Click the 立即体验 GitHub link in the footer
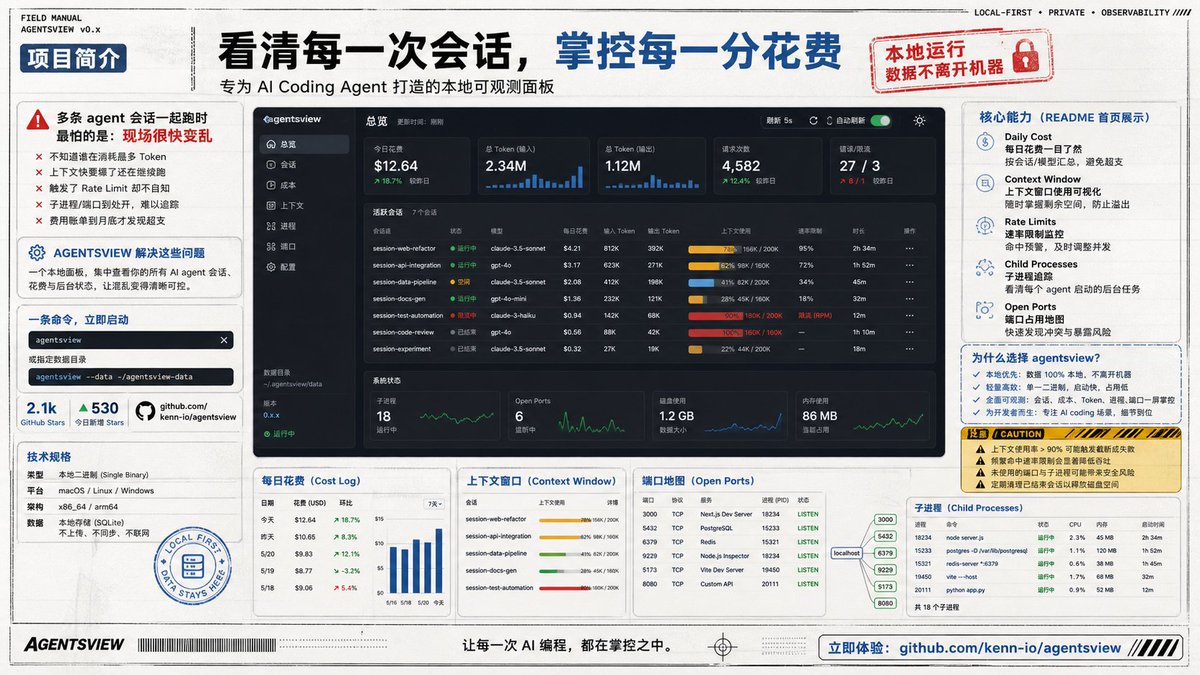 tap(1003, 648)
